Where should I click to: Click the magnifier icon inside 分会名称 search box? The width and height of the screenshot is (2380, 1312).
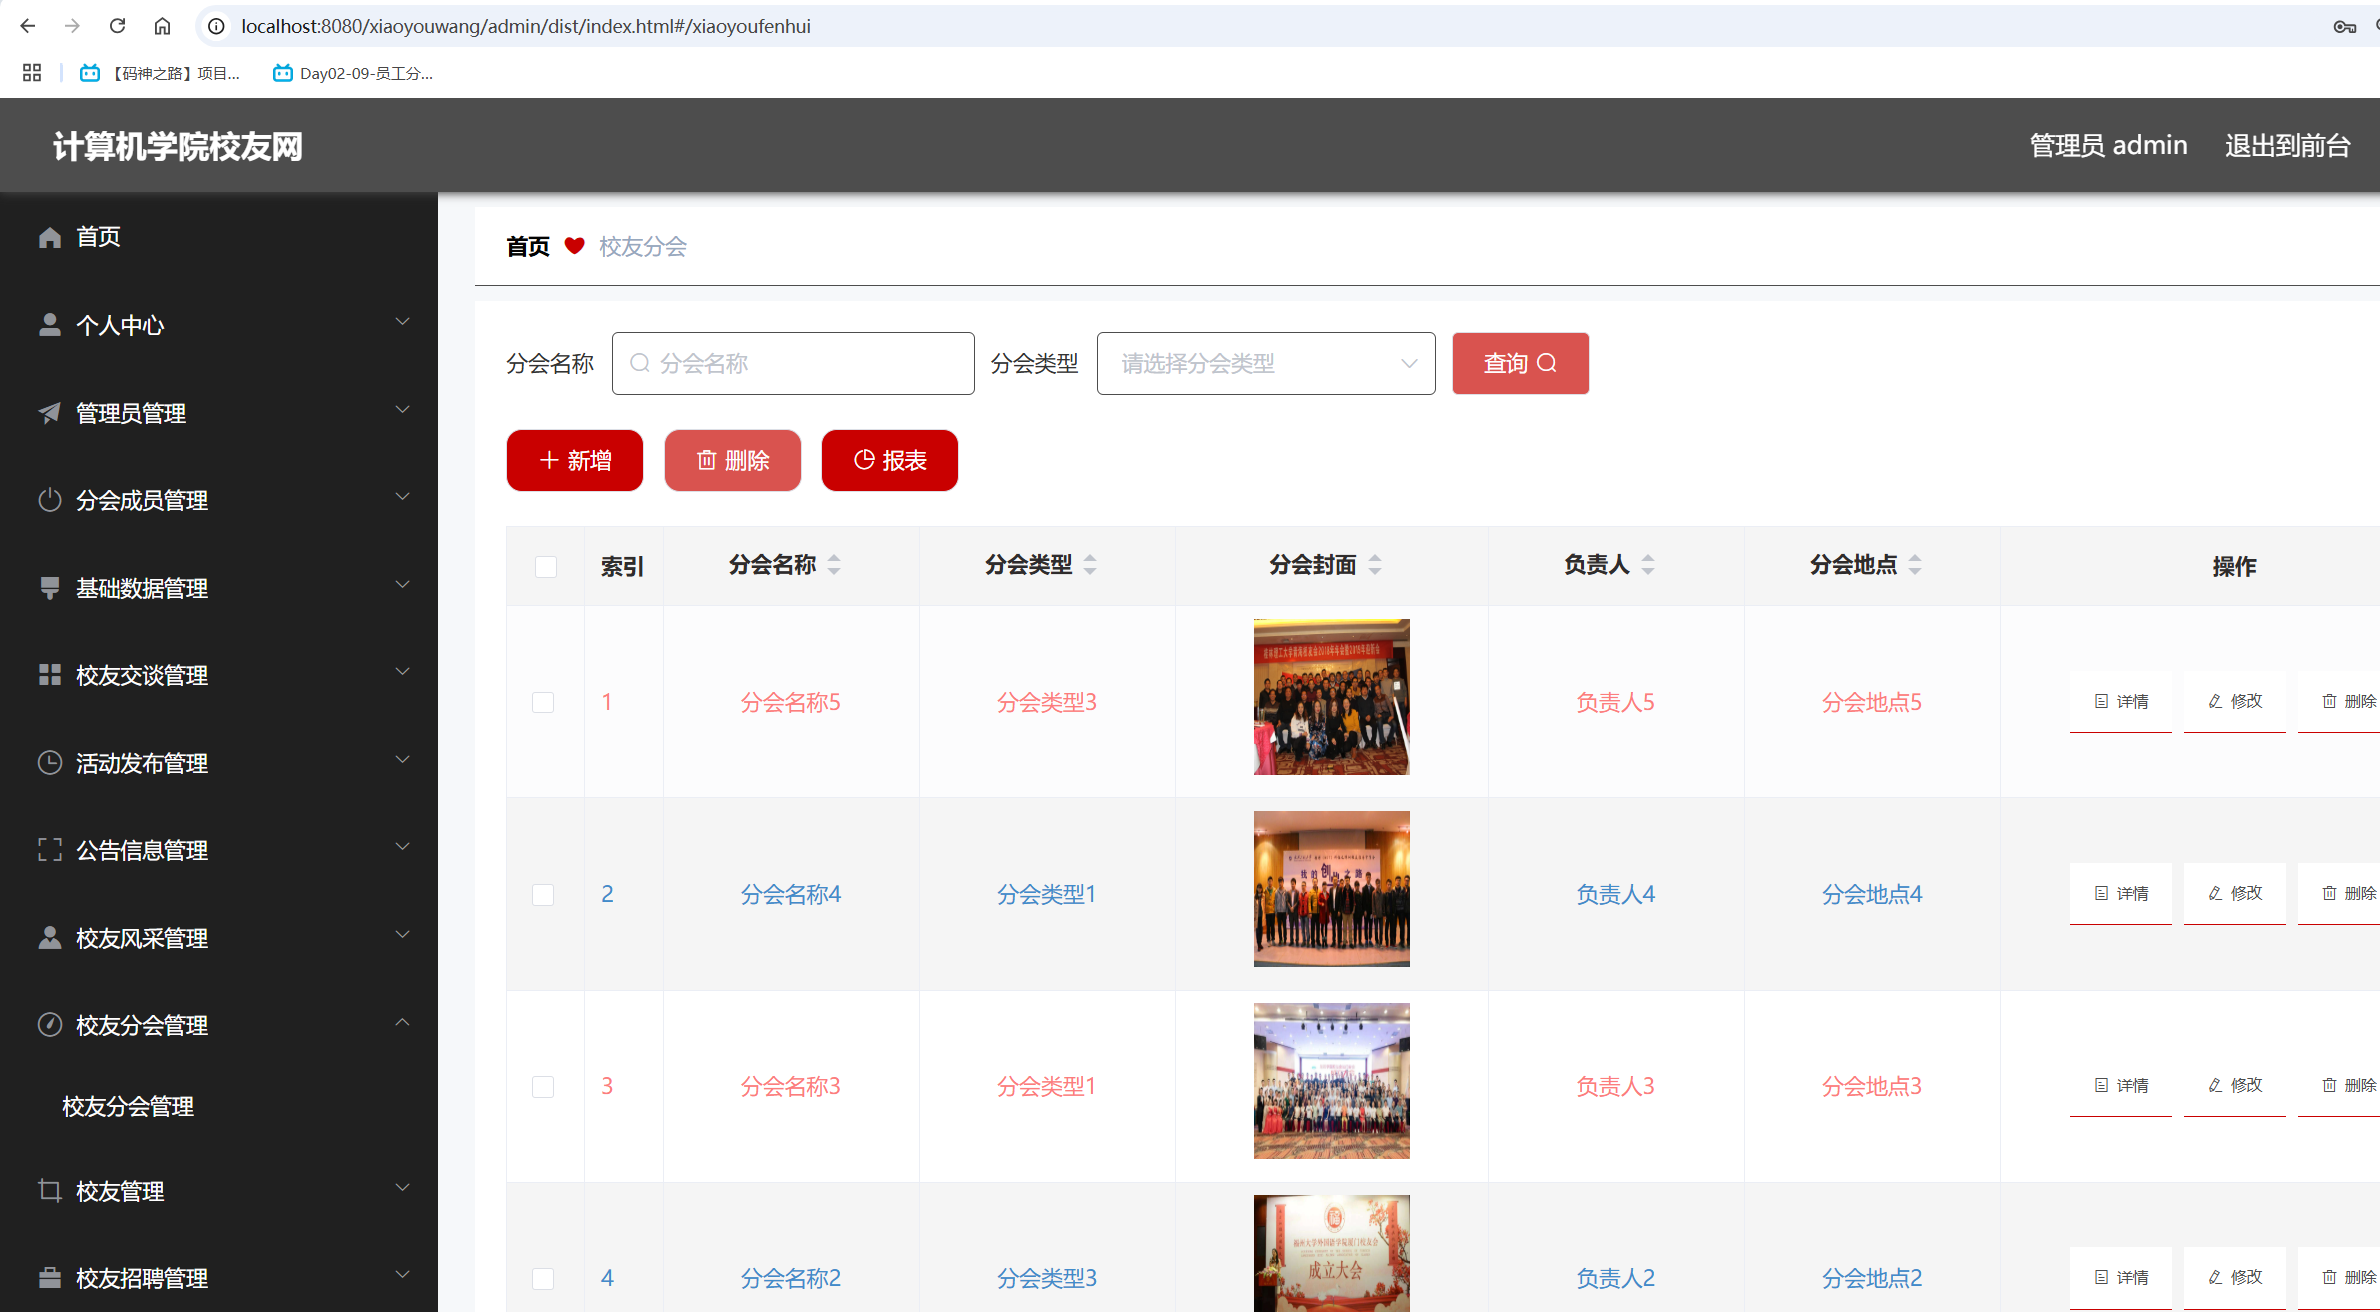pos(640,363)
